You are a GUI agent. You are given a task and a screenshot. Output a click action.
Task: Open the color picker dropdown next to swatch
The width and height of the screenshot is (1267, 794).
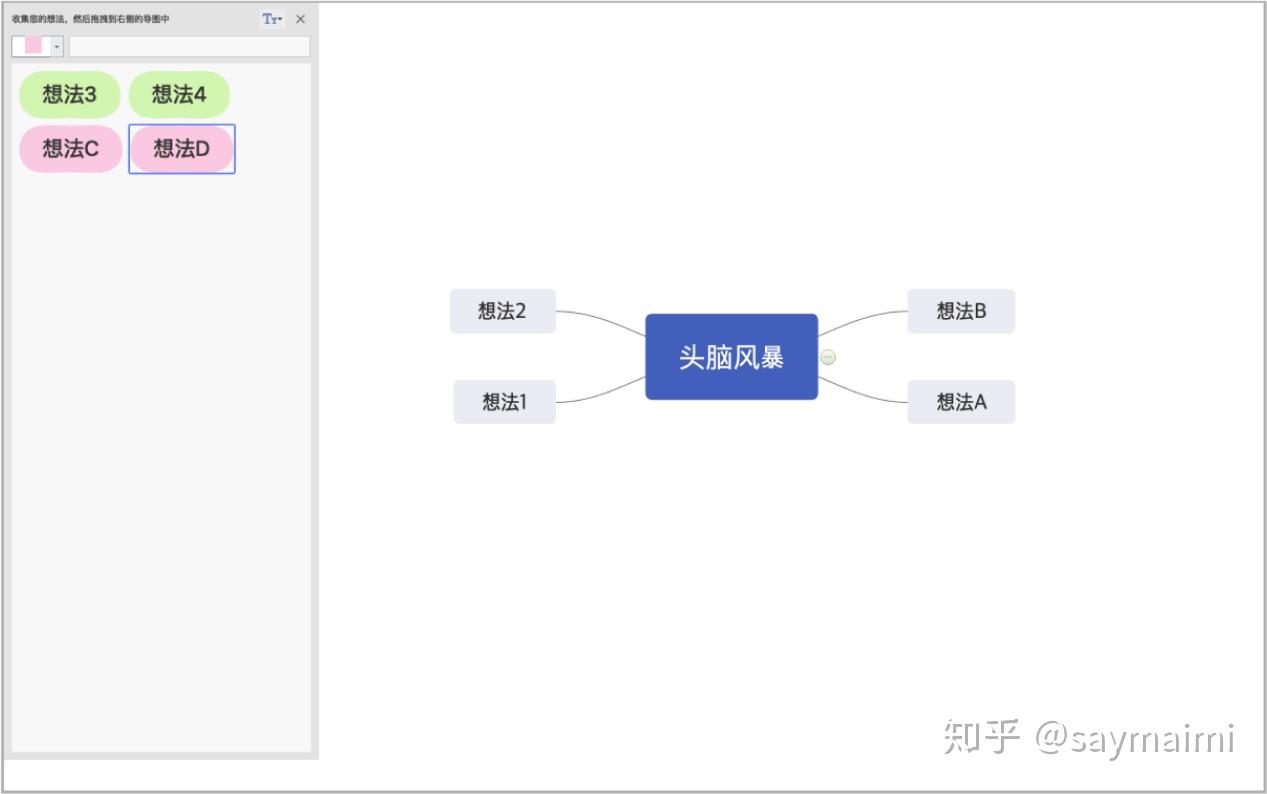[x=57, y=46]
